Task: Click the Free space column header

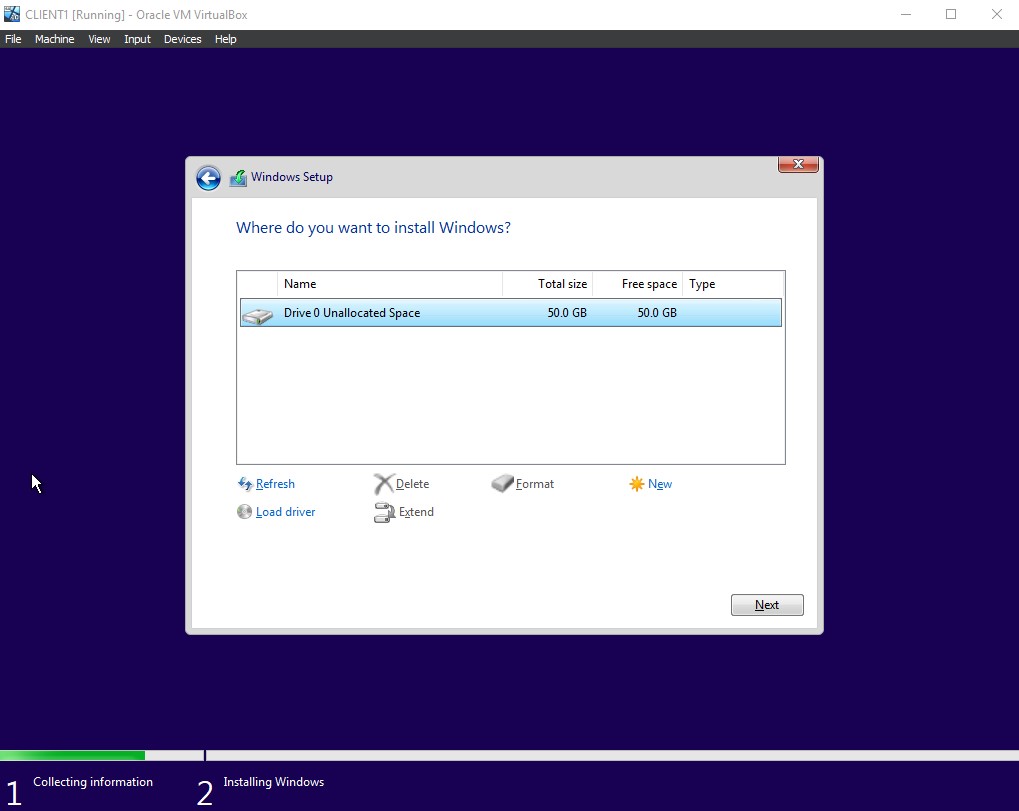Action: pos(638,284)
